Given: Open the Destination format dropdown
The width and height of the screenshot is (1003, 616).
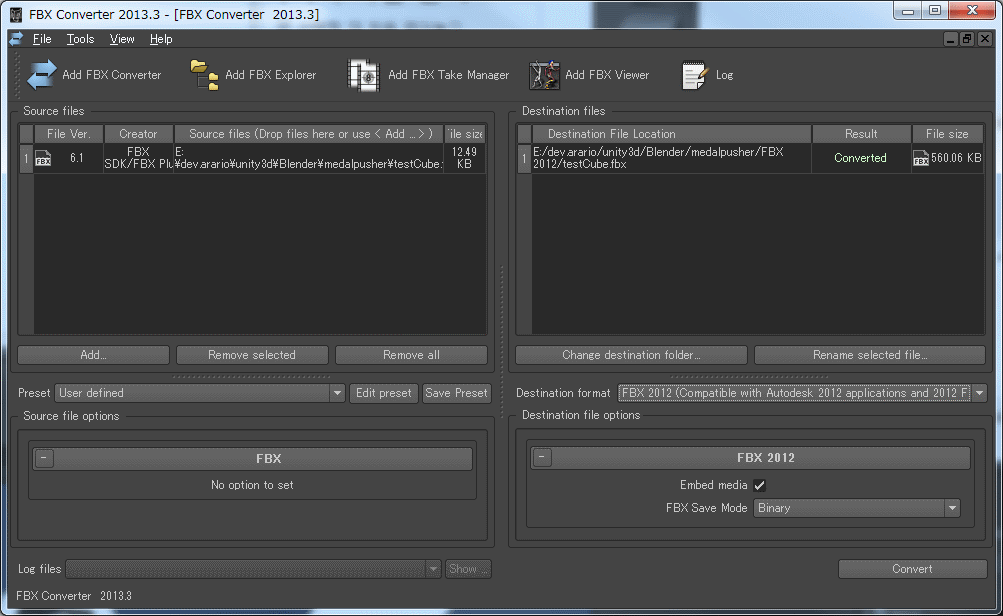Looking at the screenshot, I should [x=802, y=393].
